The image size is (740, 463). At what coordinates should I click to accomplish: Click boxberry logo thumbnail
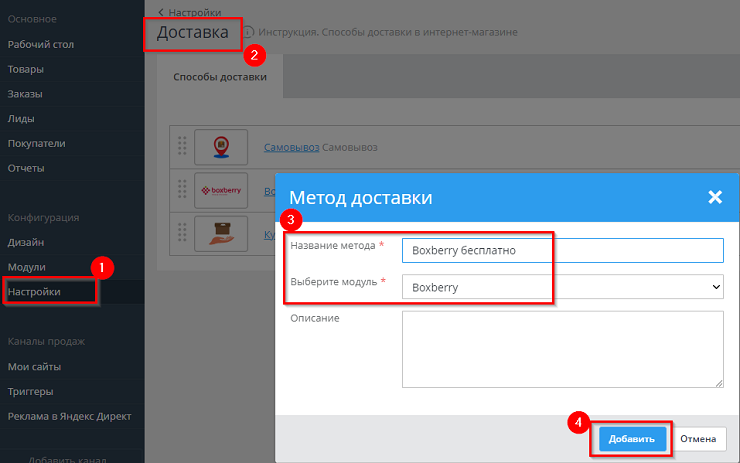[x=221, y=190]
